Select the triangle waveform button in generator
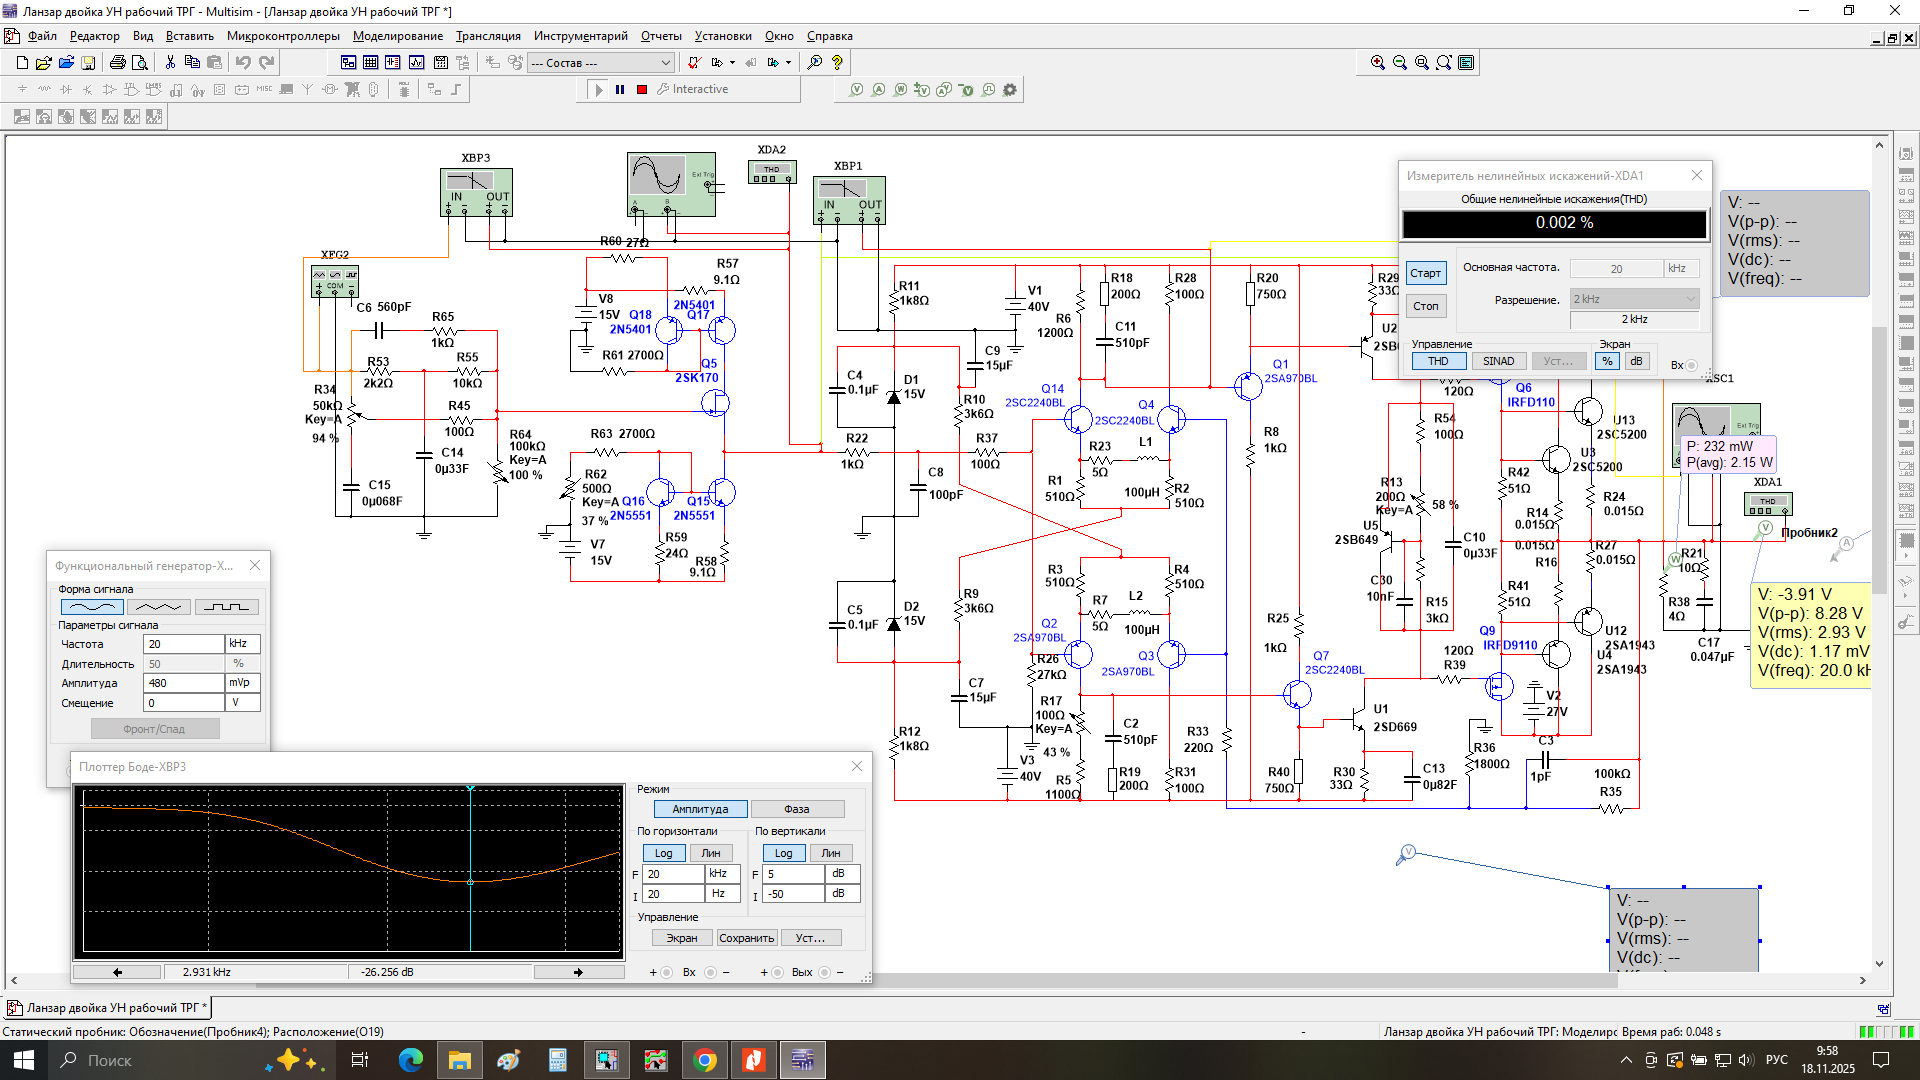The height and width of the screenshot is (1080, 1920). click(158, 607)
